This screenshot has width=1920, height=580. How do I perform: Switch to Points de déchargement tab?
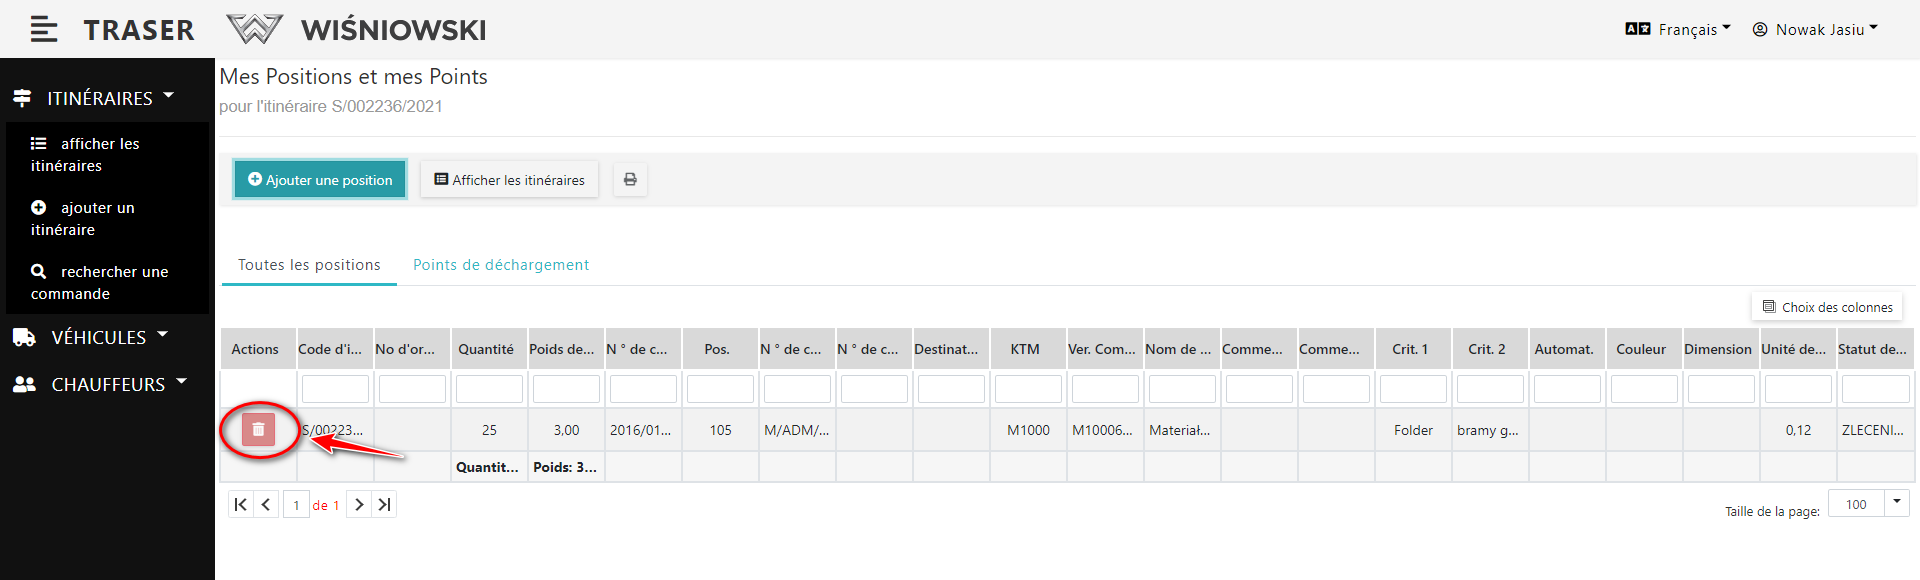tap(501, 265)
